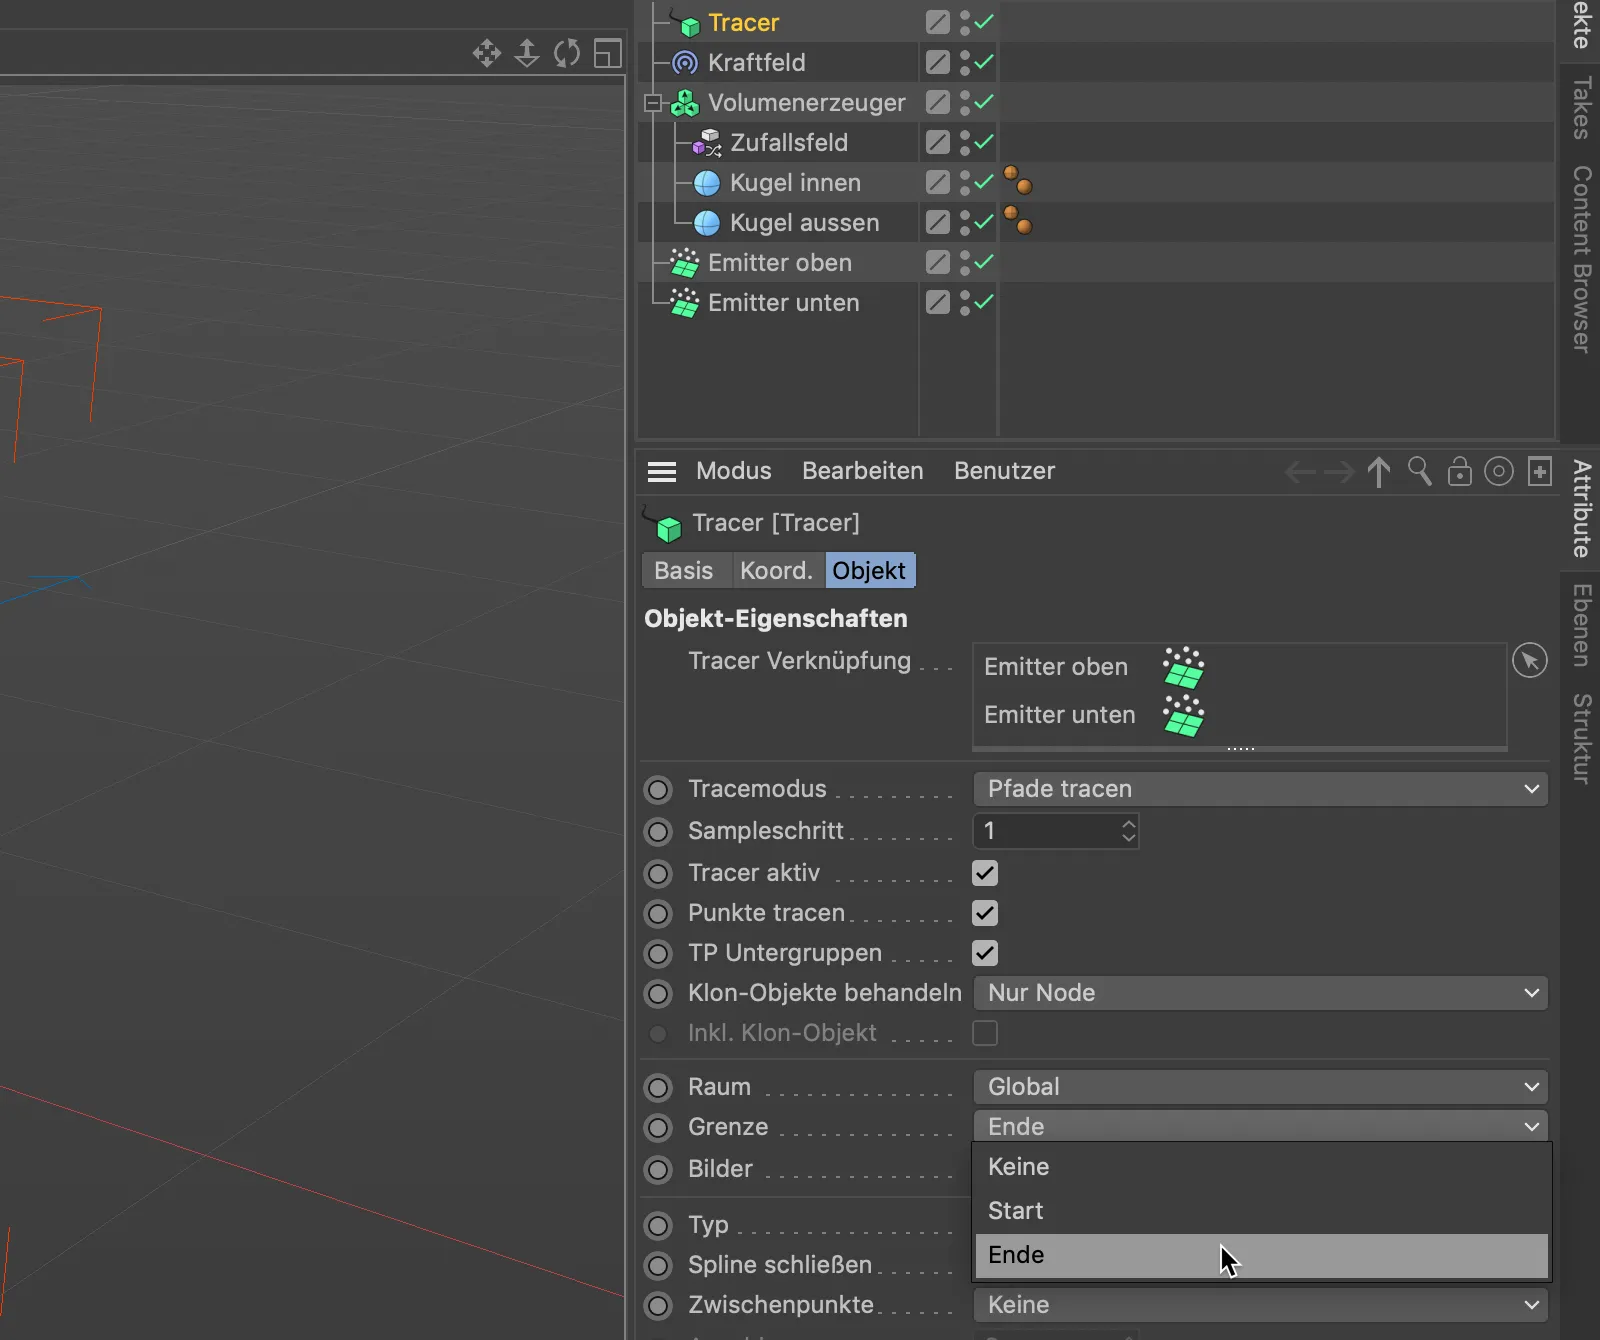This screenshot has height=1340, width=1600.
Task: Open the Zwischenpunkte dropdown
Action: [1260, 1305]
